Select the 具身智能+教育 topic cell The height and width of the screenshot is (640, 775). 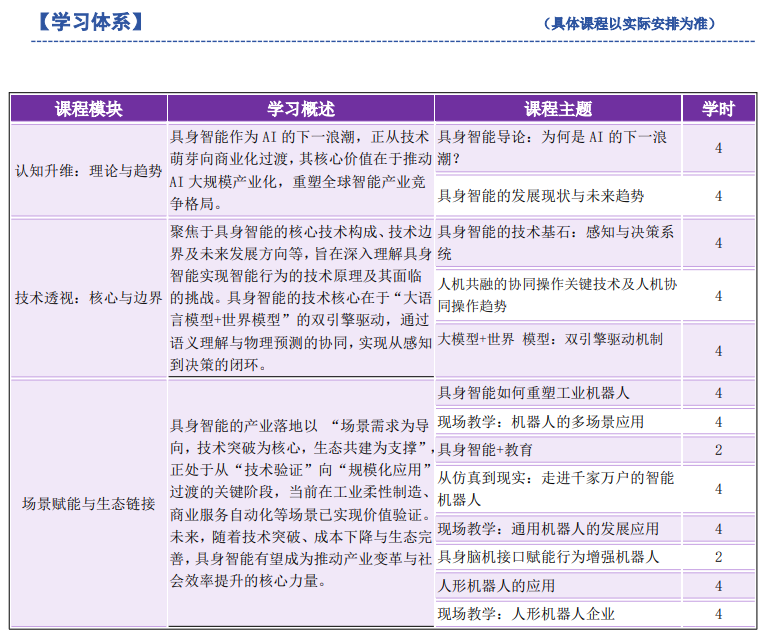click(x=486, y=450)
